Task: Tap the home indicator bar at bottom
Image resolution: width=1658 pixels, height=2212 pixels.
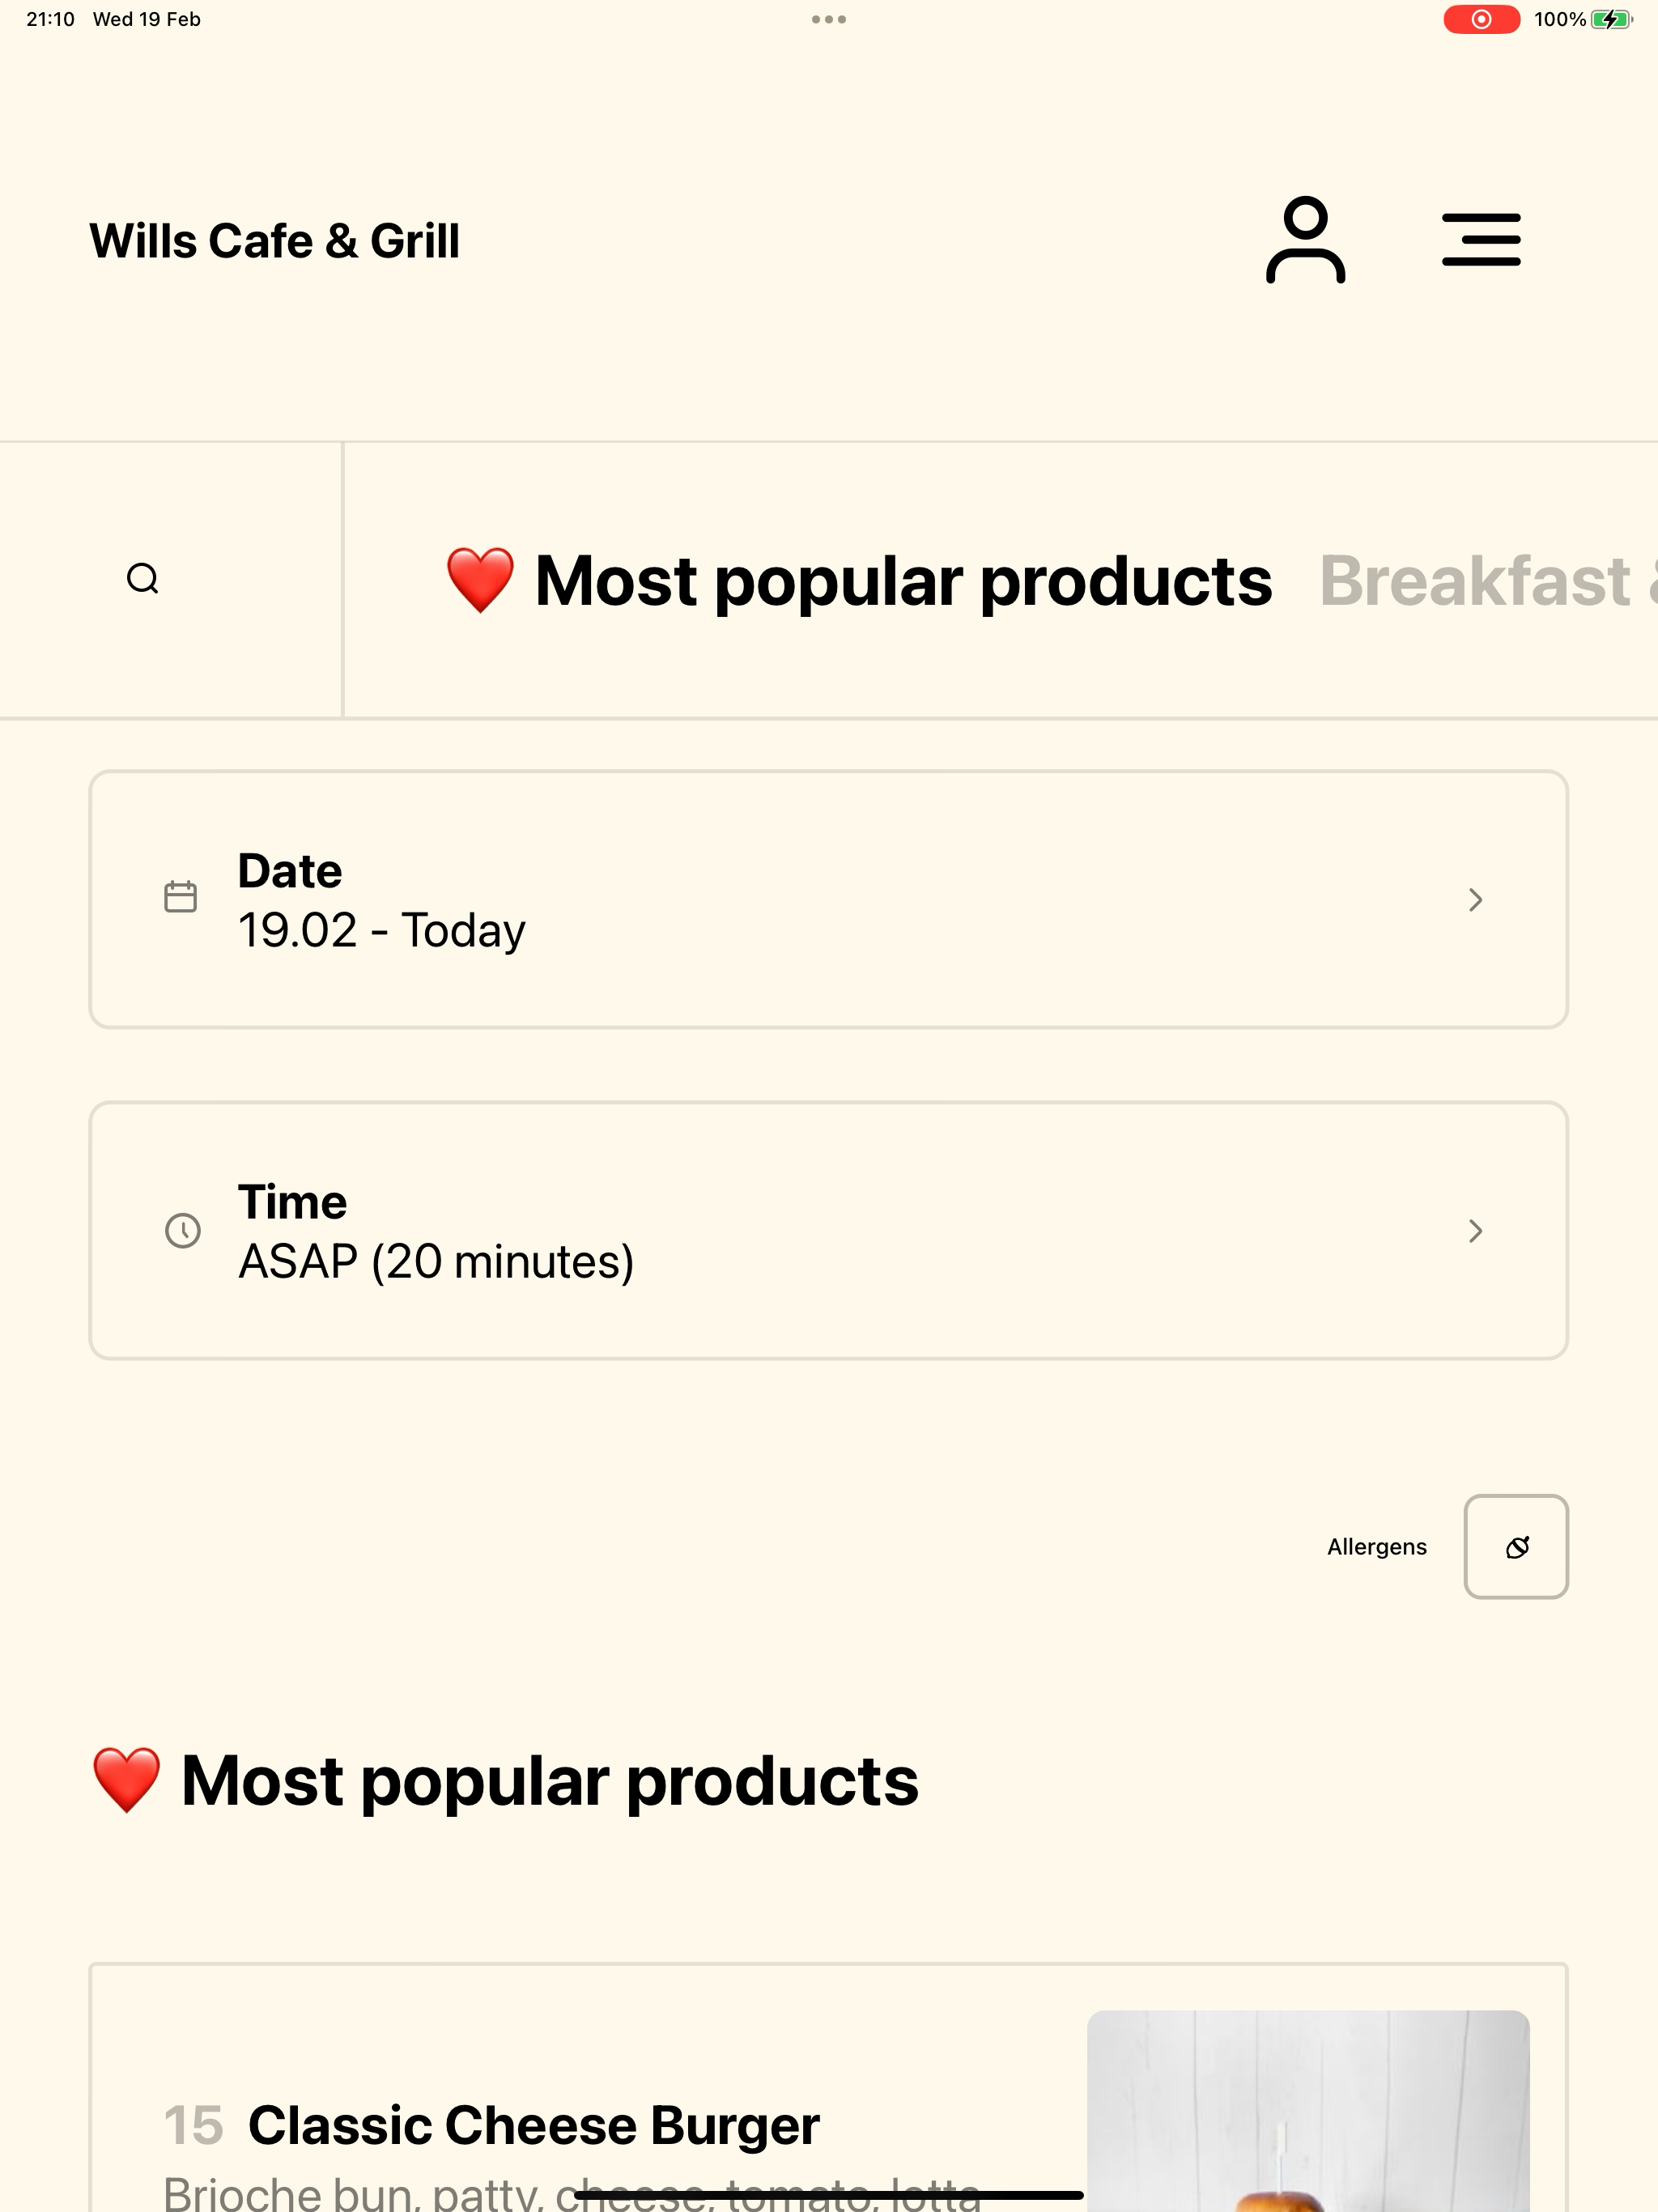Action: coord(829,2195)
